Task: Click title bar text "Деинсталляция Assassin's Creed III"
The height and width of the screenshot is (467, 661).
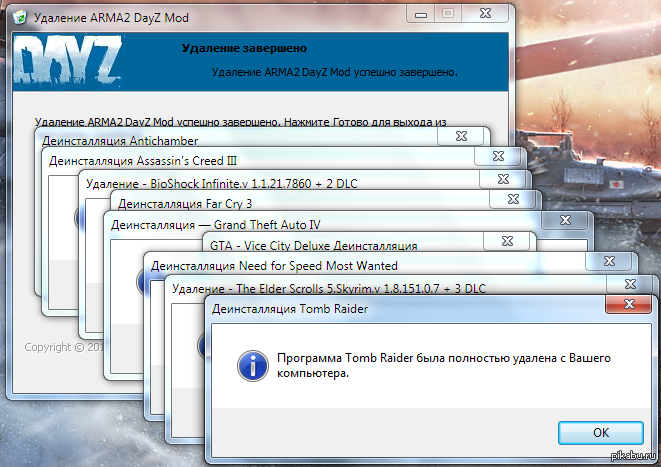Action: (x=143, y=161)
